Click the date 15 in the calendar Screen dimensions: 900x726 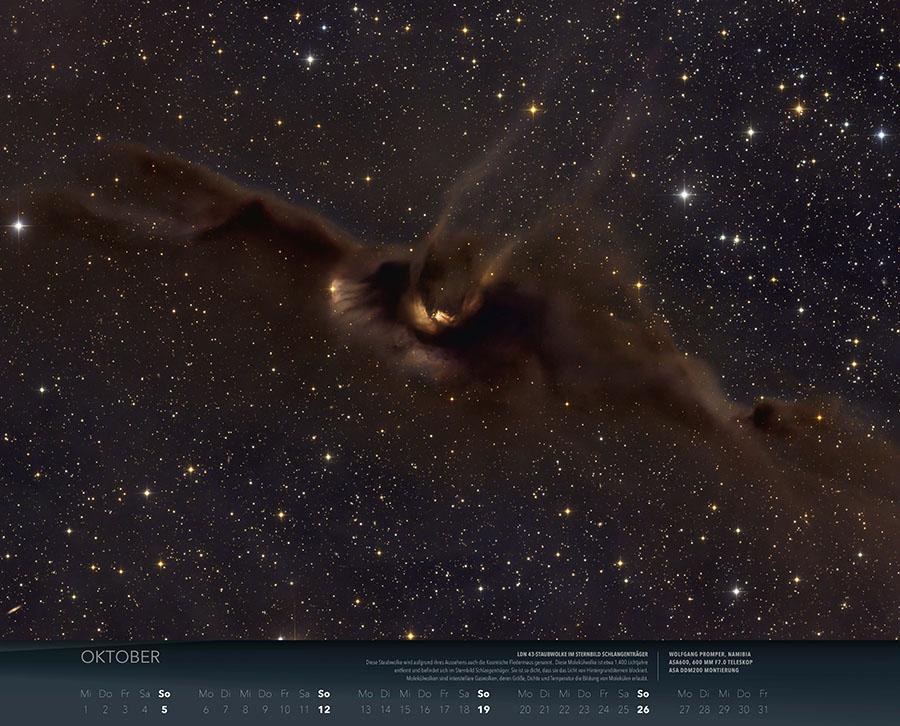[405, 709]
